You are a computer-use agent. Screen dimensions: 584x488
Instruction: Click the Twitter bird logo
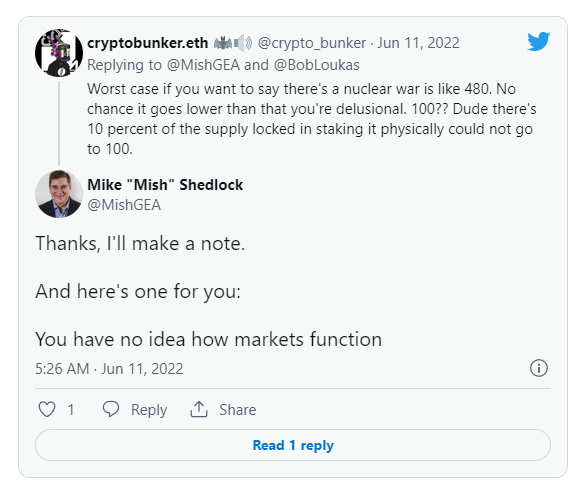[x=539, y=41]
